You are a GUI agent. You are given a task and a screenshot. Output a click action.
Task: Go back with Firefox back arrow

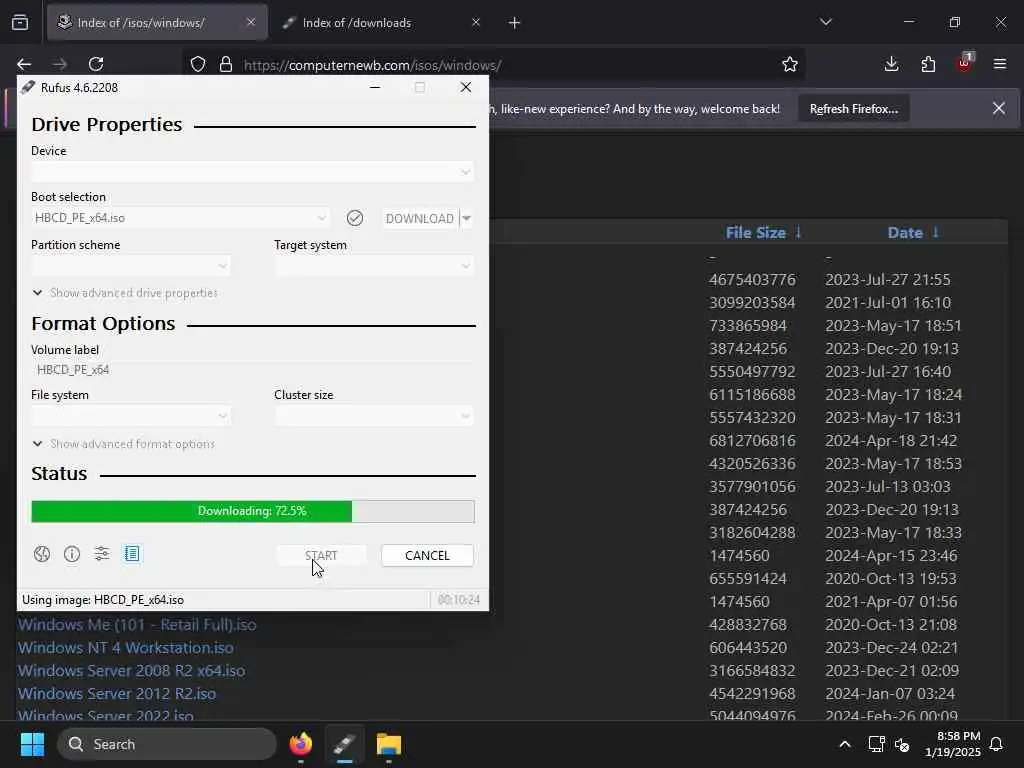(x=24, y=64)
